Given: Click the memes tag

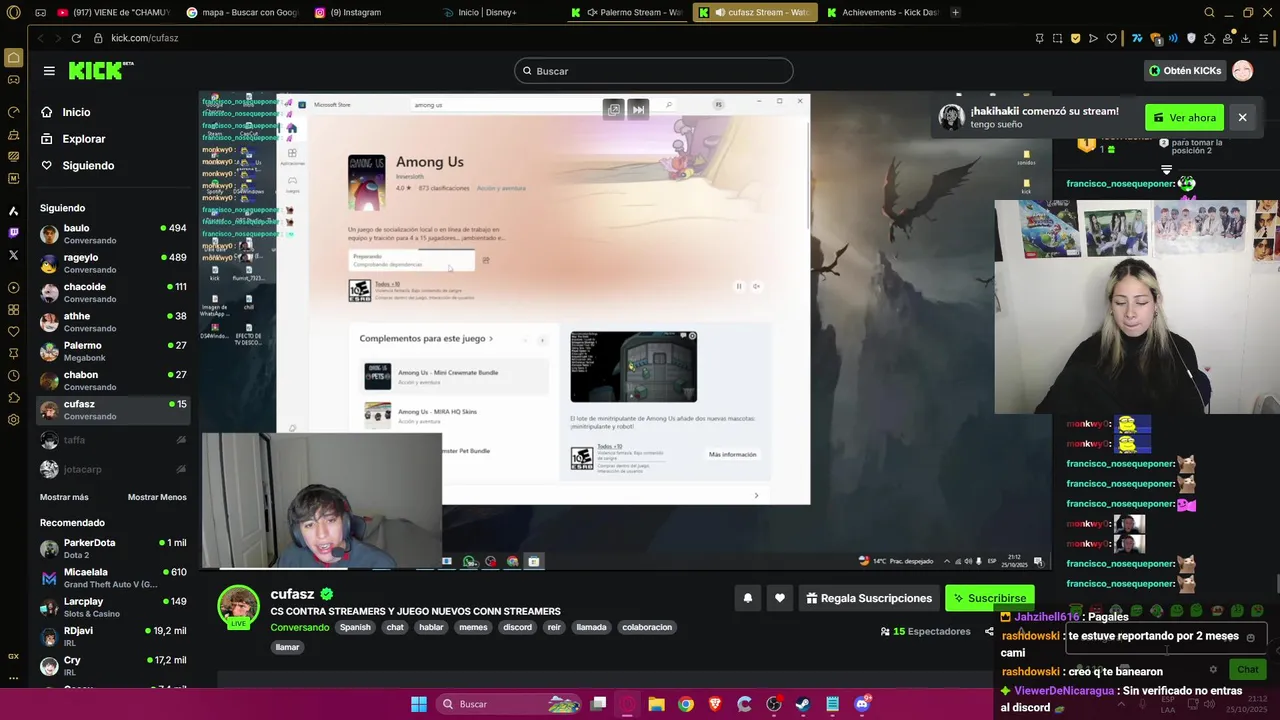Looking at the screenshot, I should [473, 627].
